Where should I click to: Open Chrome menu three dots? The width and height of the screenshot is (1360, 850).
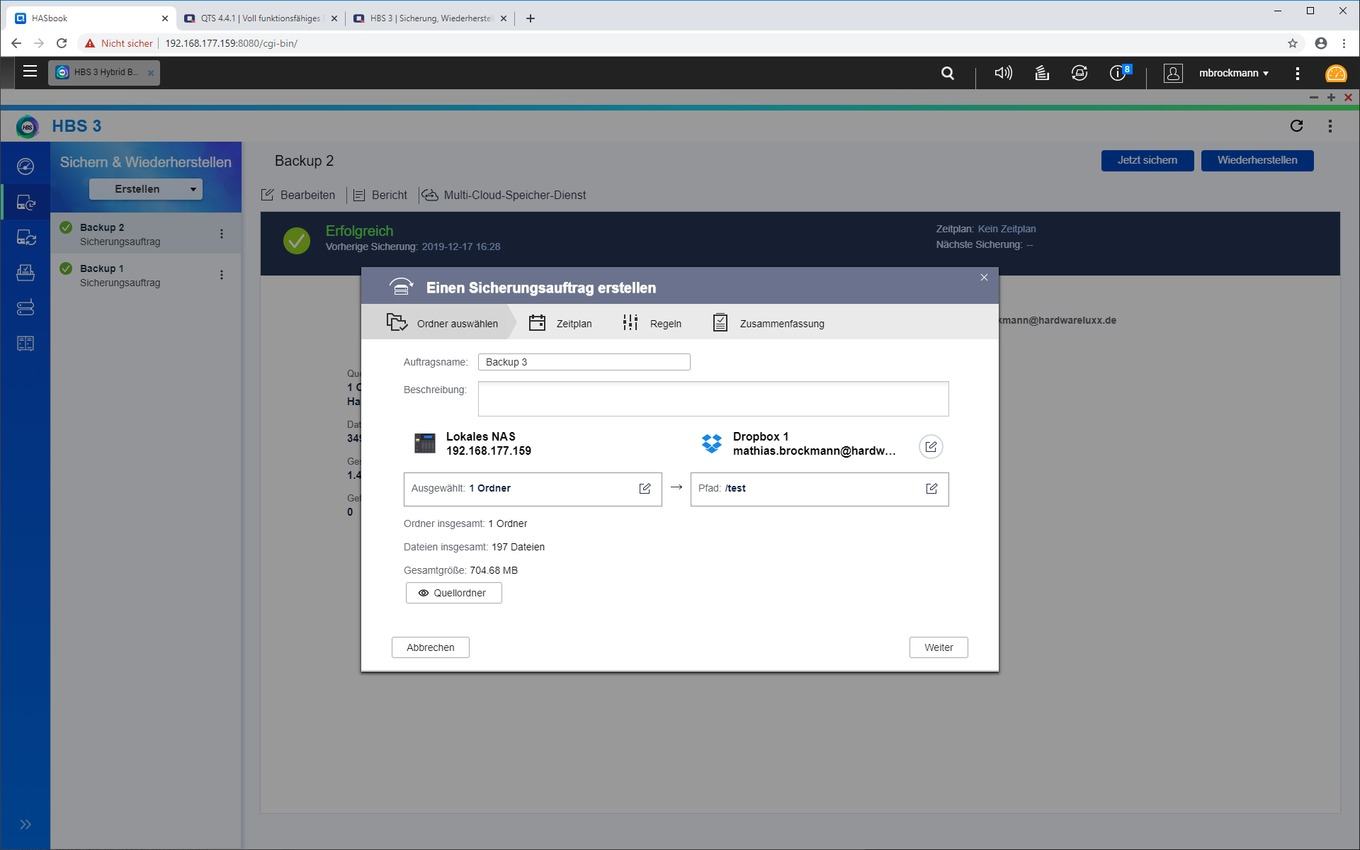coord(1344,43)
